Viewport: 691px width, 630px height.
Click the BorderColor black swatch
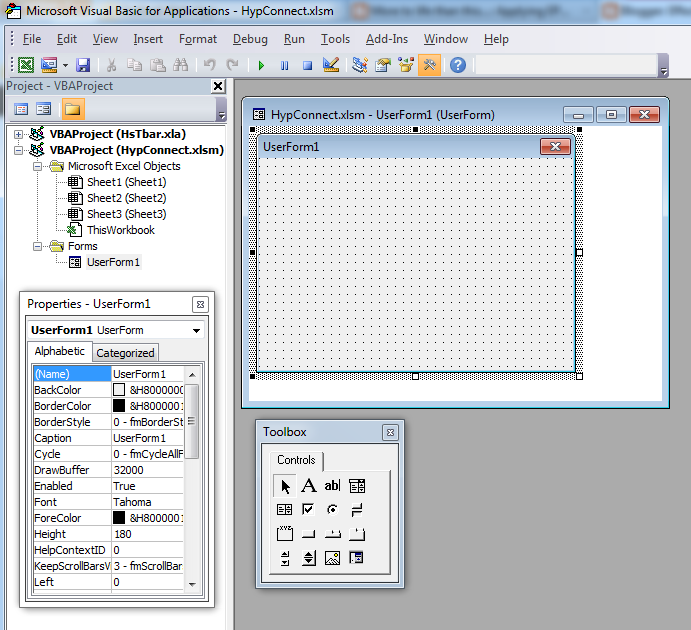(119, 406)
